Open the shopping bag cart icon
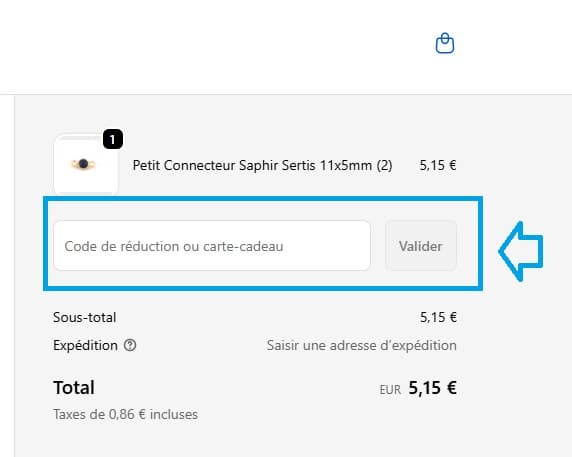This screenshot has height=457, width=572. point(445,43)
